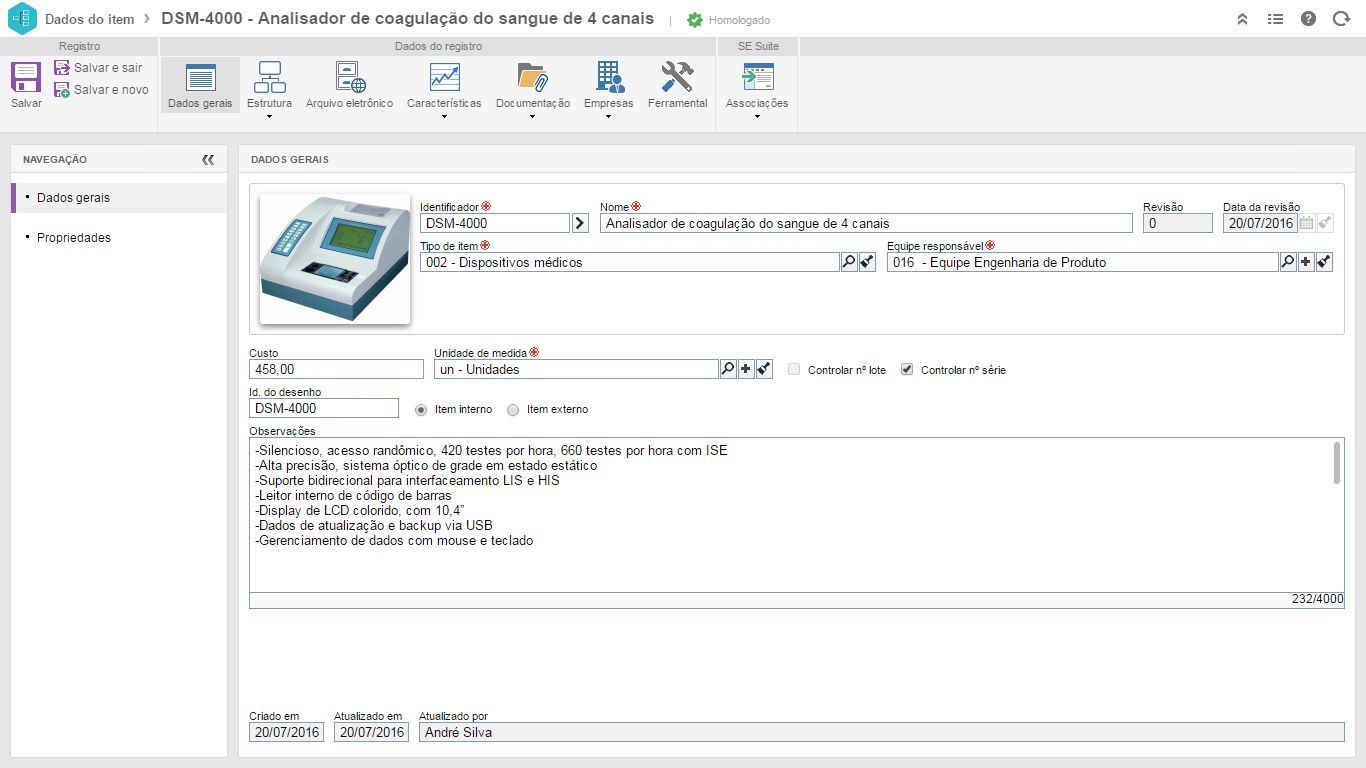Image resolution: width=1366 pixels, height=768 pixels.
Task: Click the Salvar e sair button
Action: point(98,68)
